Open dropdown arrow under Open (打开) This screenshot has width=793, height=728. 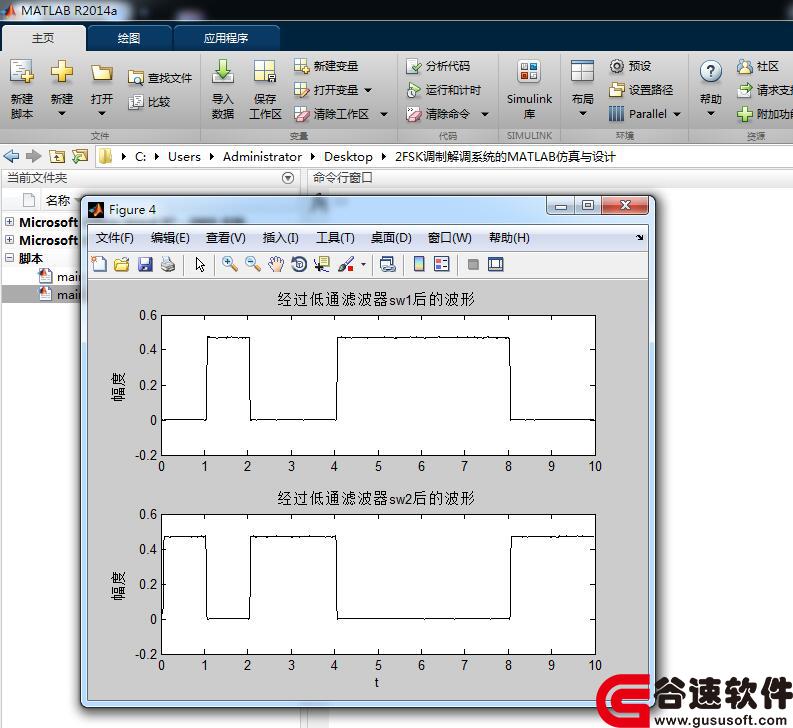click(102, 114)
